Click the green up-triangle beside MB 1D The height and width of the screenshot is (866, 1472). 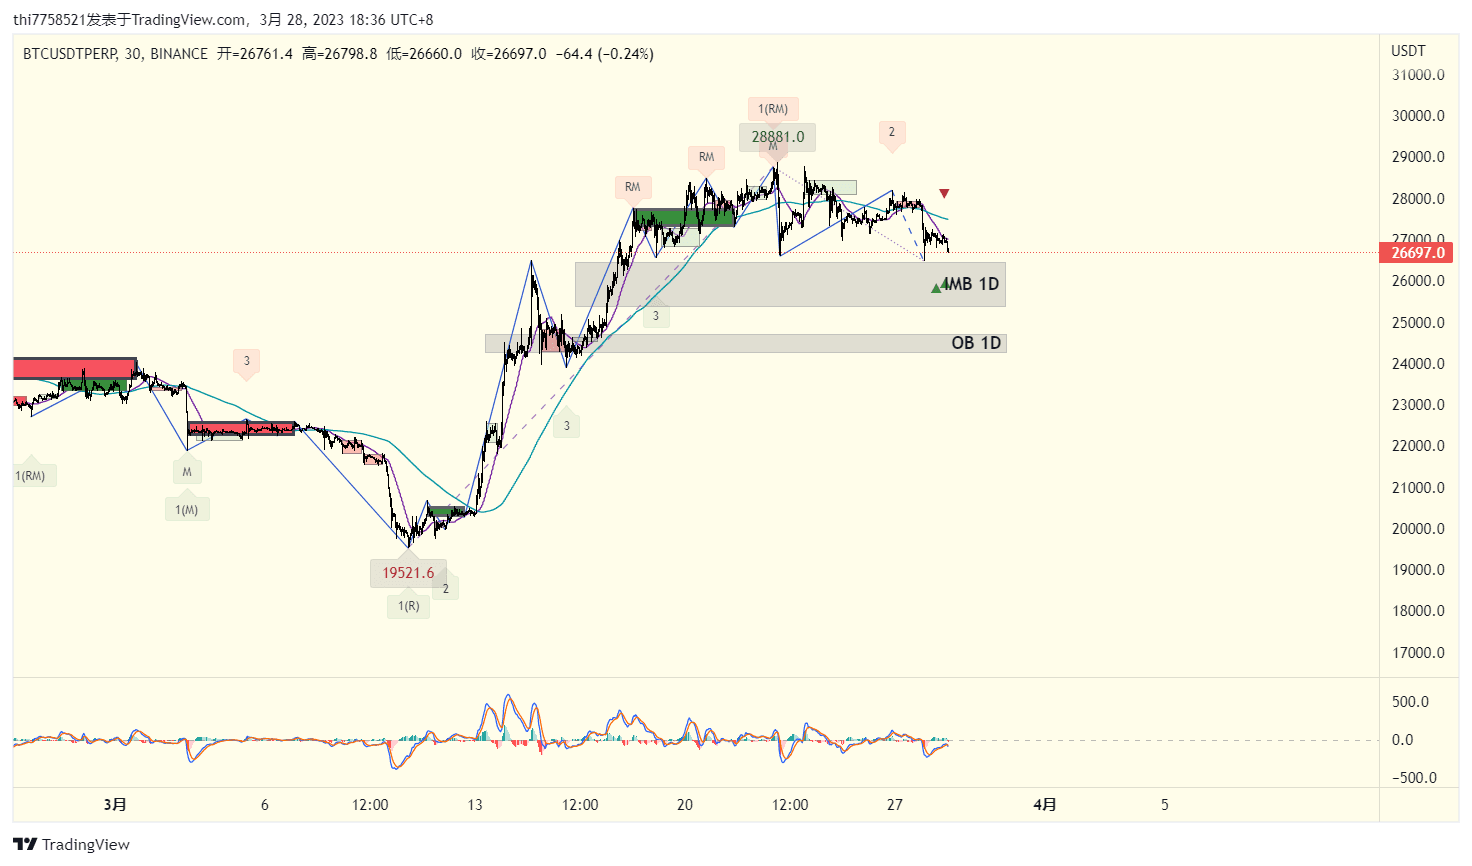936,288
